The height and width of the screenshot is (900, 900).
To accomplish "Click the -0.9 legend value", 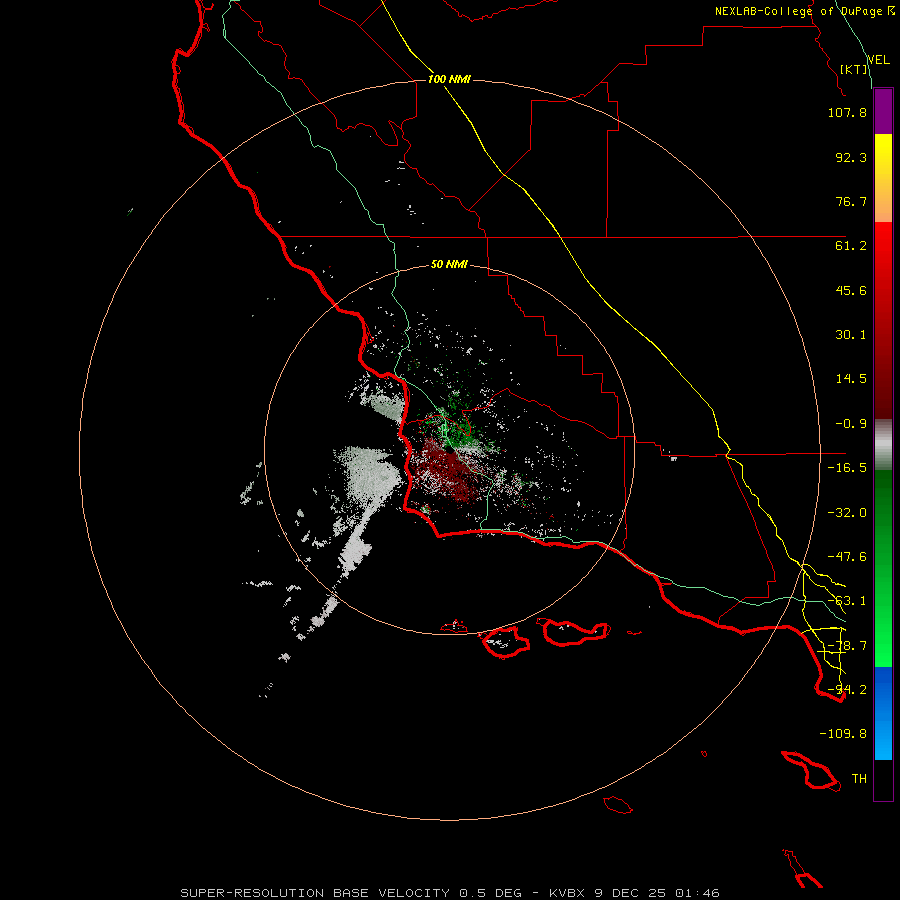I will 851,424.
